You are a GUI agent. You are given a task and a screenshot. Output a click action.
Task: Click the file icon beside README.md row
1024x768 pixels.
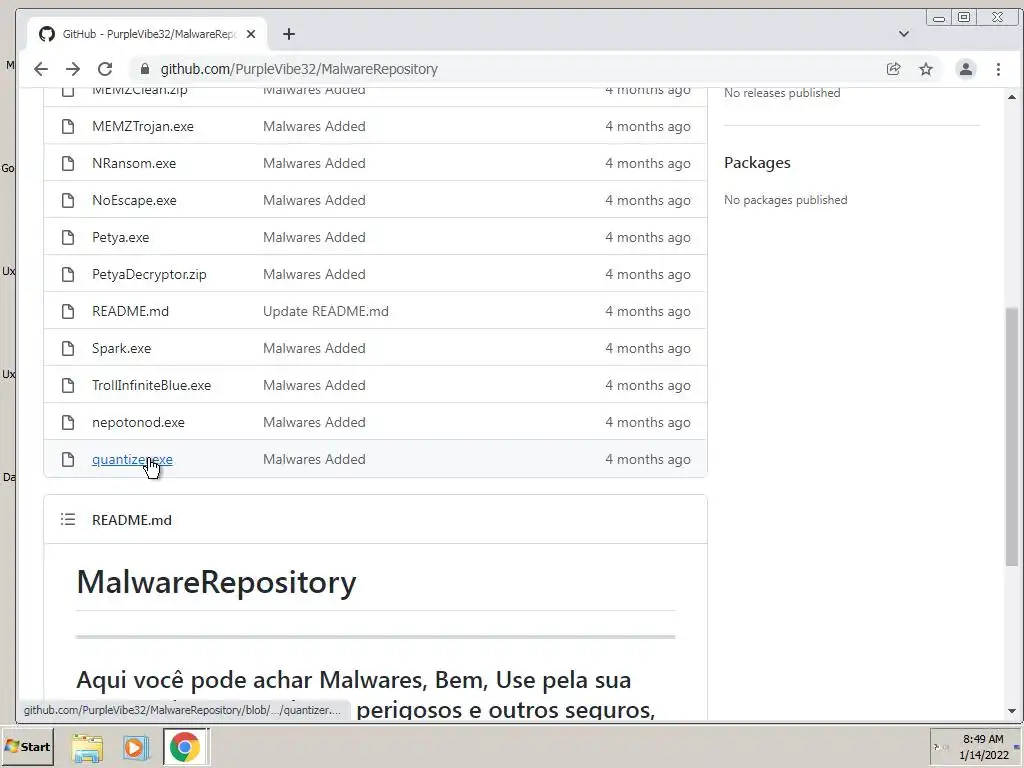(x=68, y=312)
